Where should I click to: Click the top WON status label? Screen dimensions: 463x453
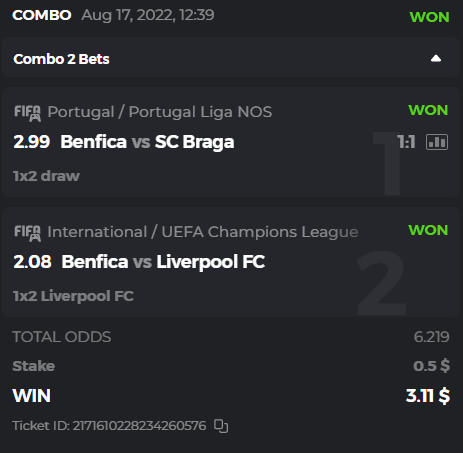coord(429,17)
